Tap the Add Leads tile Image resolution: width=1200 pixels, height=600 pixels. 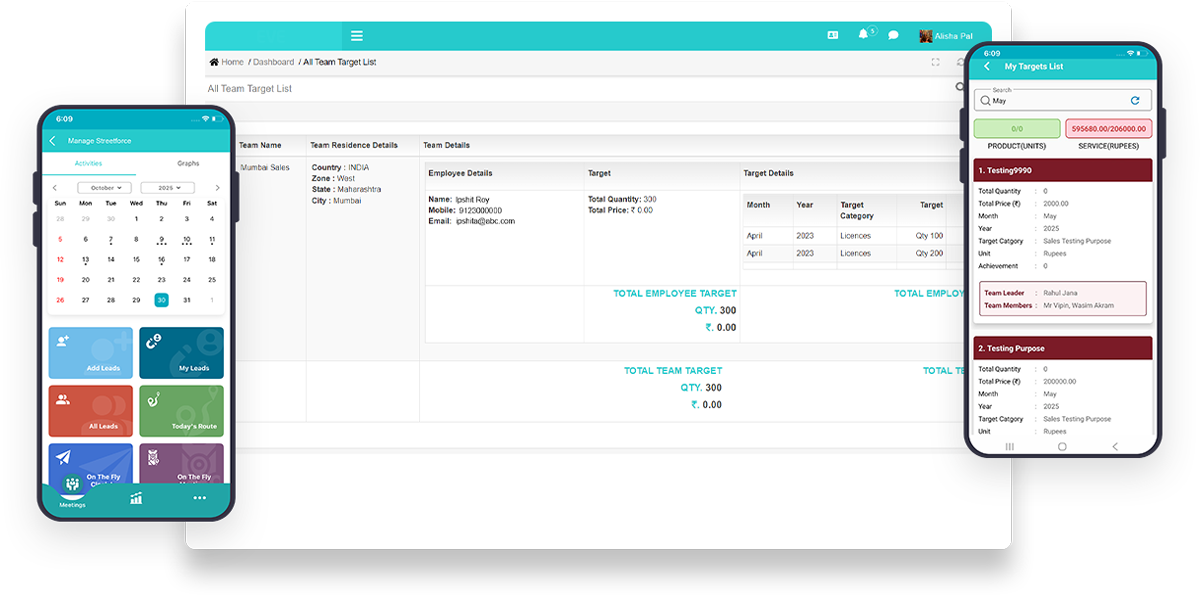coord(90,353)
